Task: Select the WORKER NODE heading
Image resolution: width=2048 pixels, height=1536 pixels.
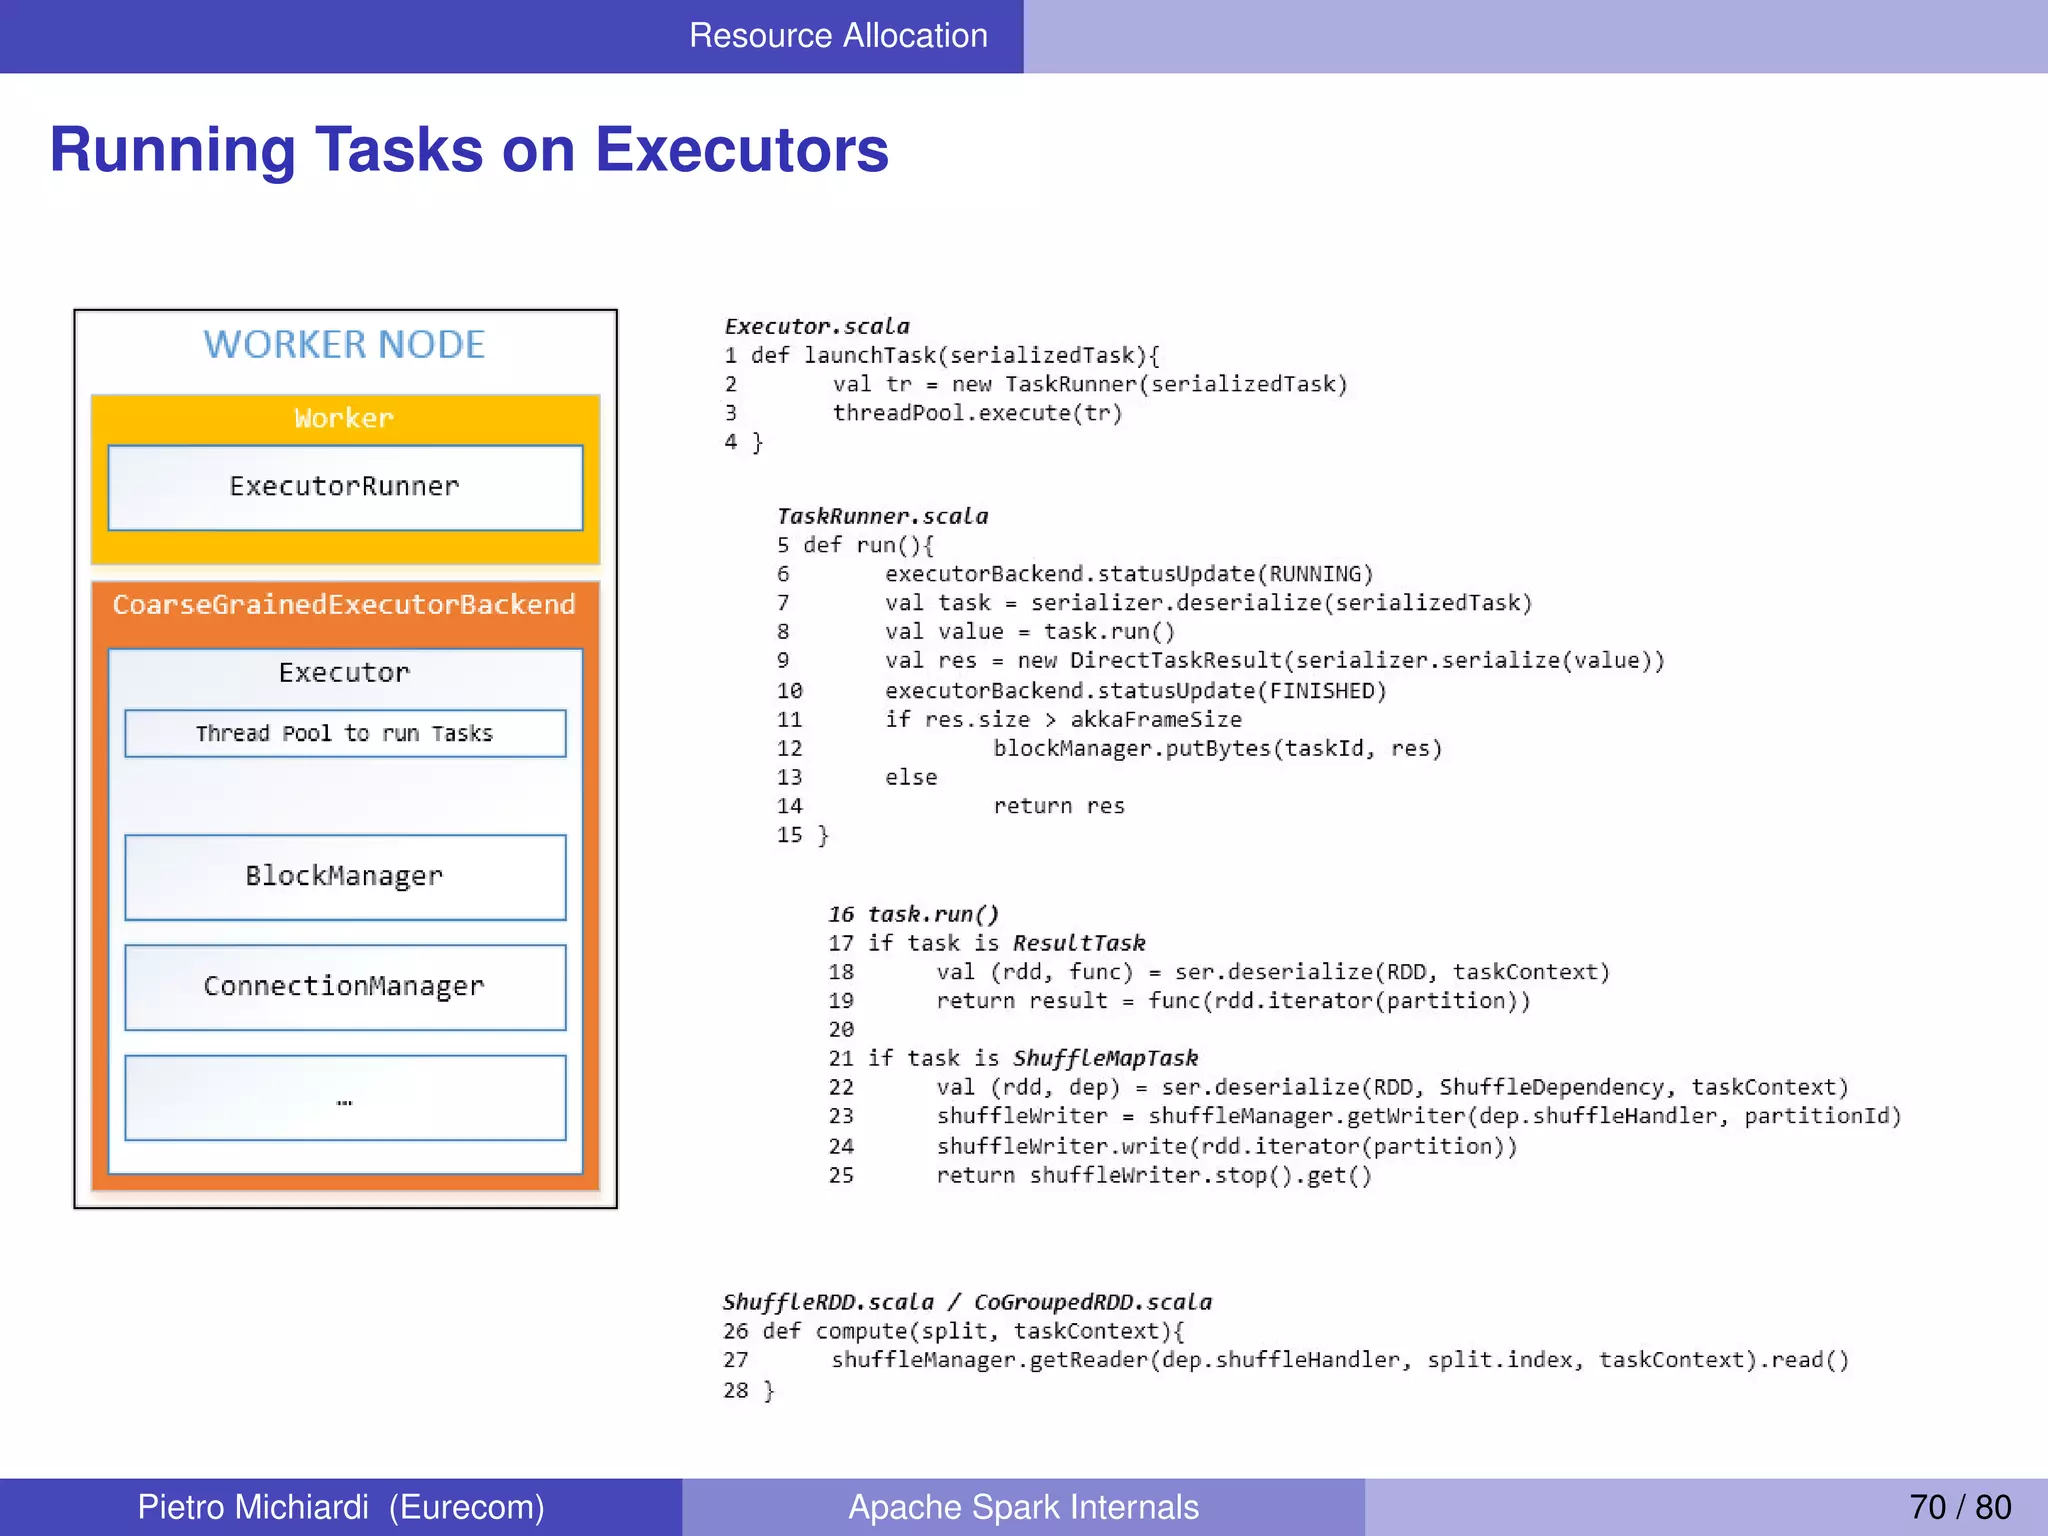Action: 344,345
